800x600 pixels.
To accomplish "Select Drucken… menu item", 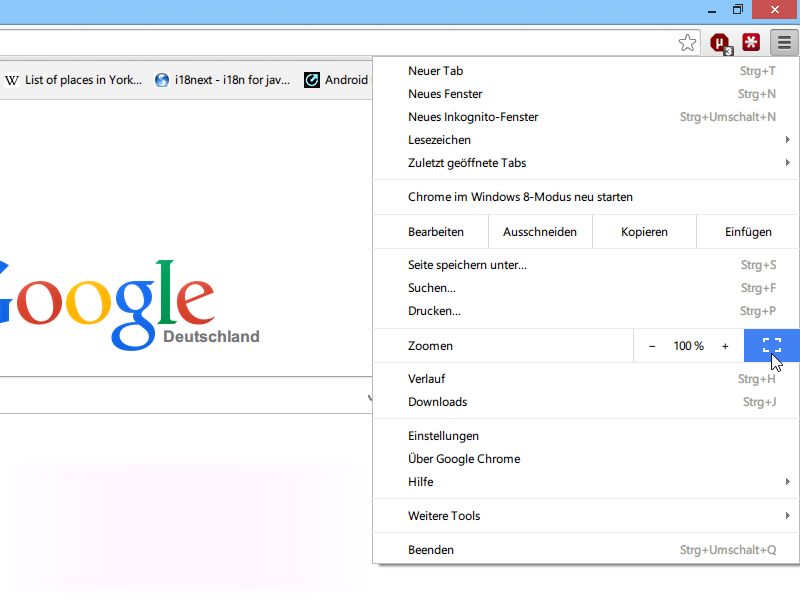I will pyautogui.click(x=586, y=311).
